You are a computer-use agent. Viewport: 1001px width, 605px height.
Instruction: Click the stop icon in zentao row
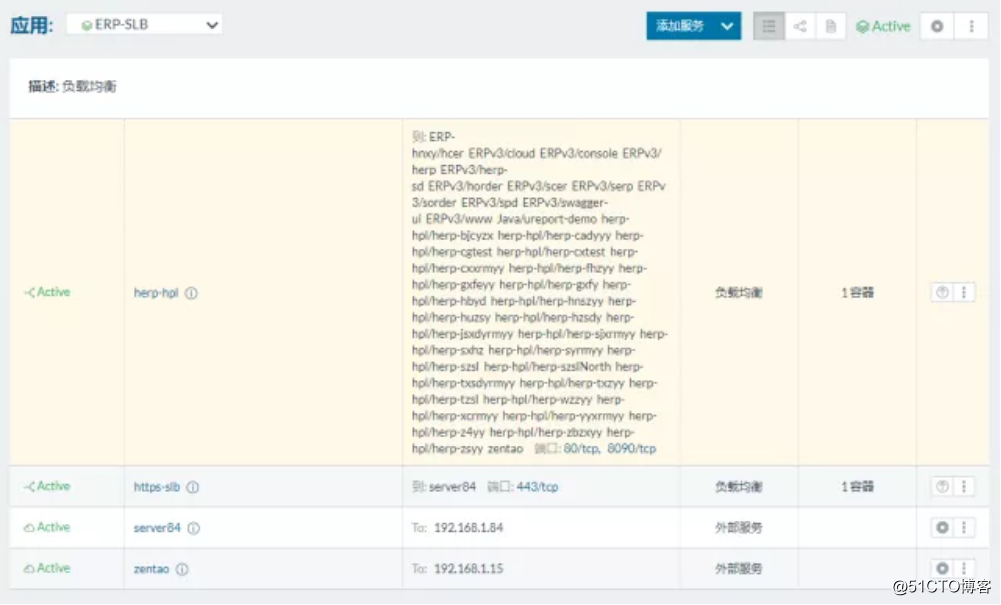pos(942,568)
